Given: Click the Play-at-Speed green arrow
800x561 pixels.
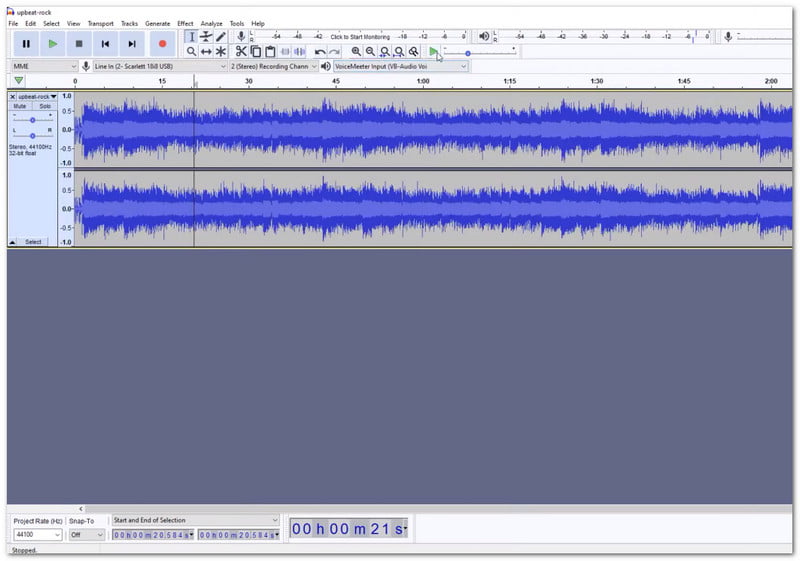Looking at the screenshot, I should [x=433, y=52].
